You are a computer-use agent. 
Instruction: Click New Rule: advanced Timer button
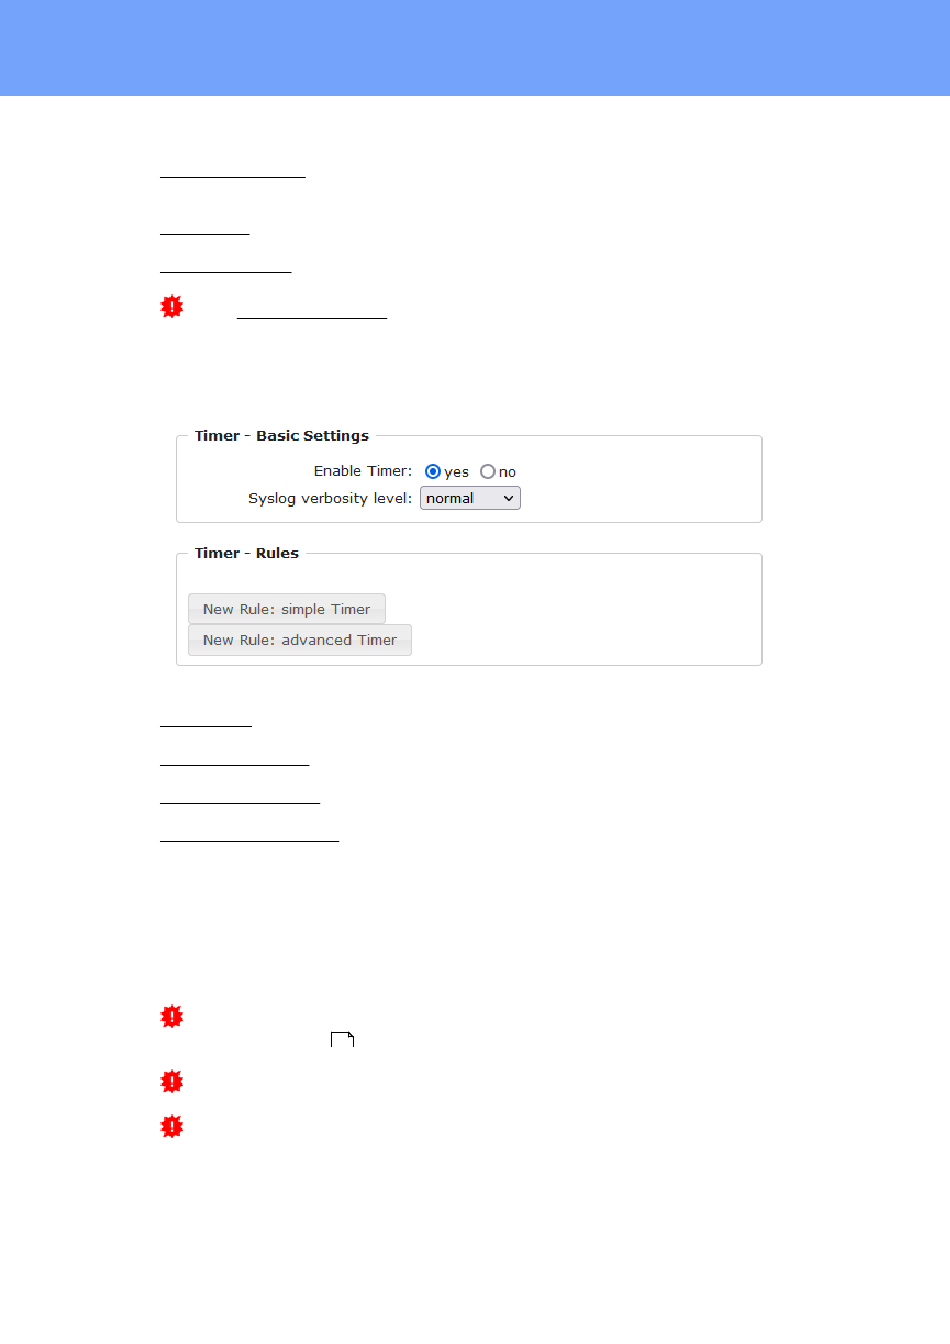[x=300, y=640]
